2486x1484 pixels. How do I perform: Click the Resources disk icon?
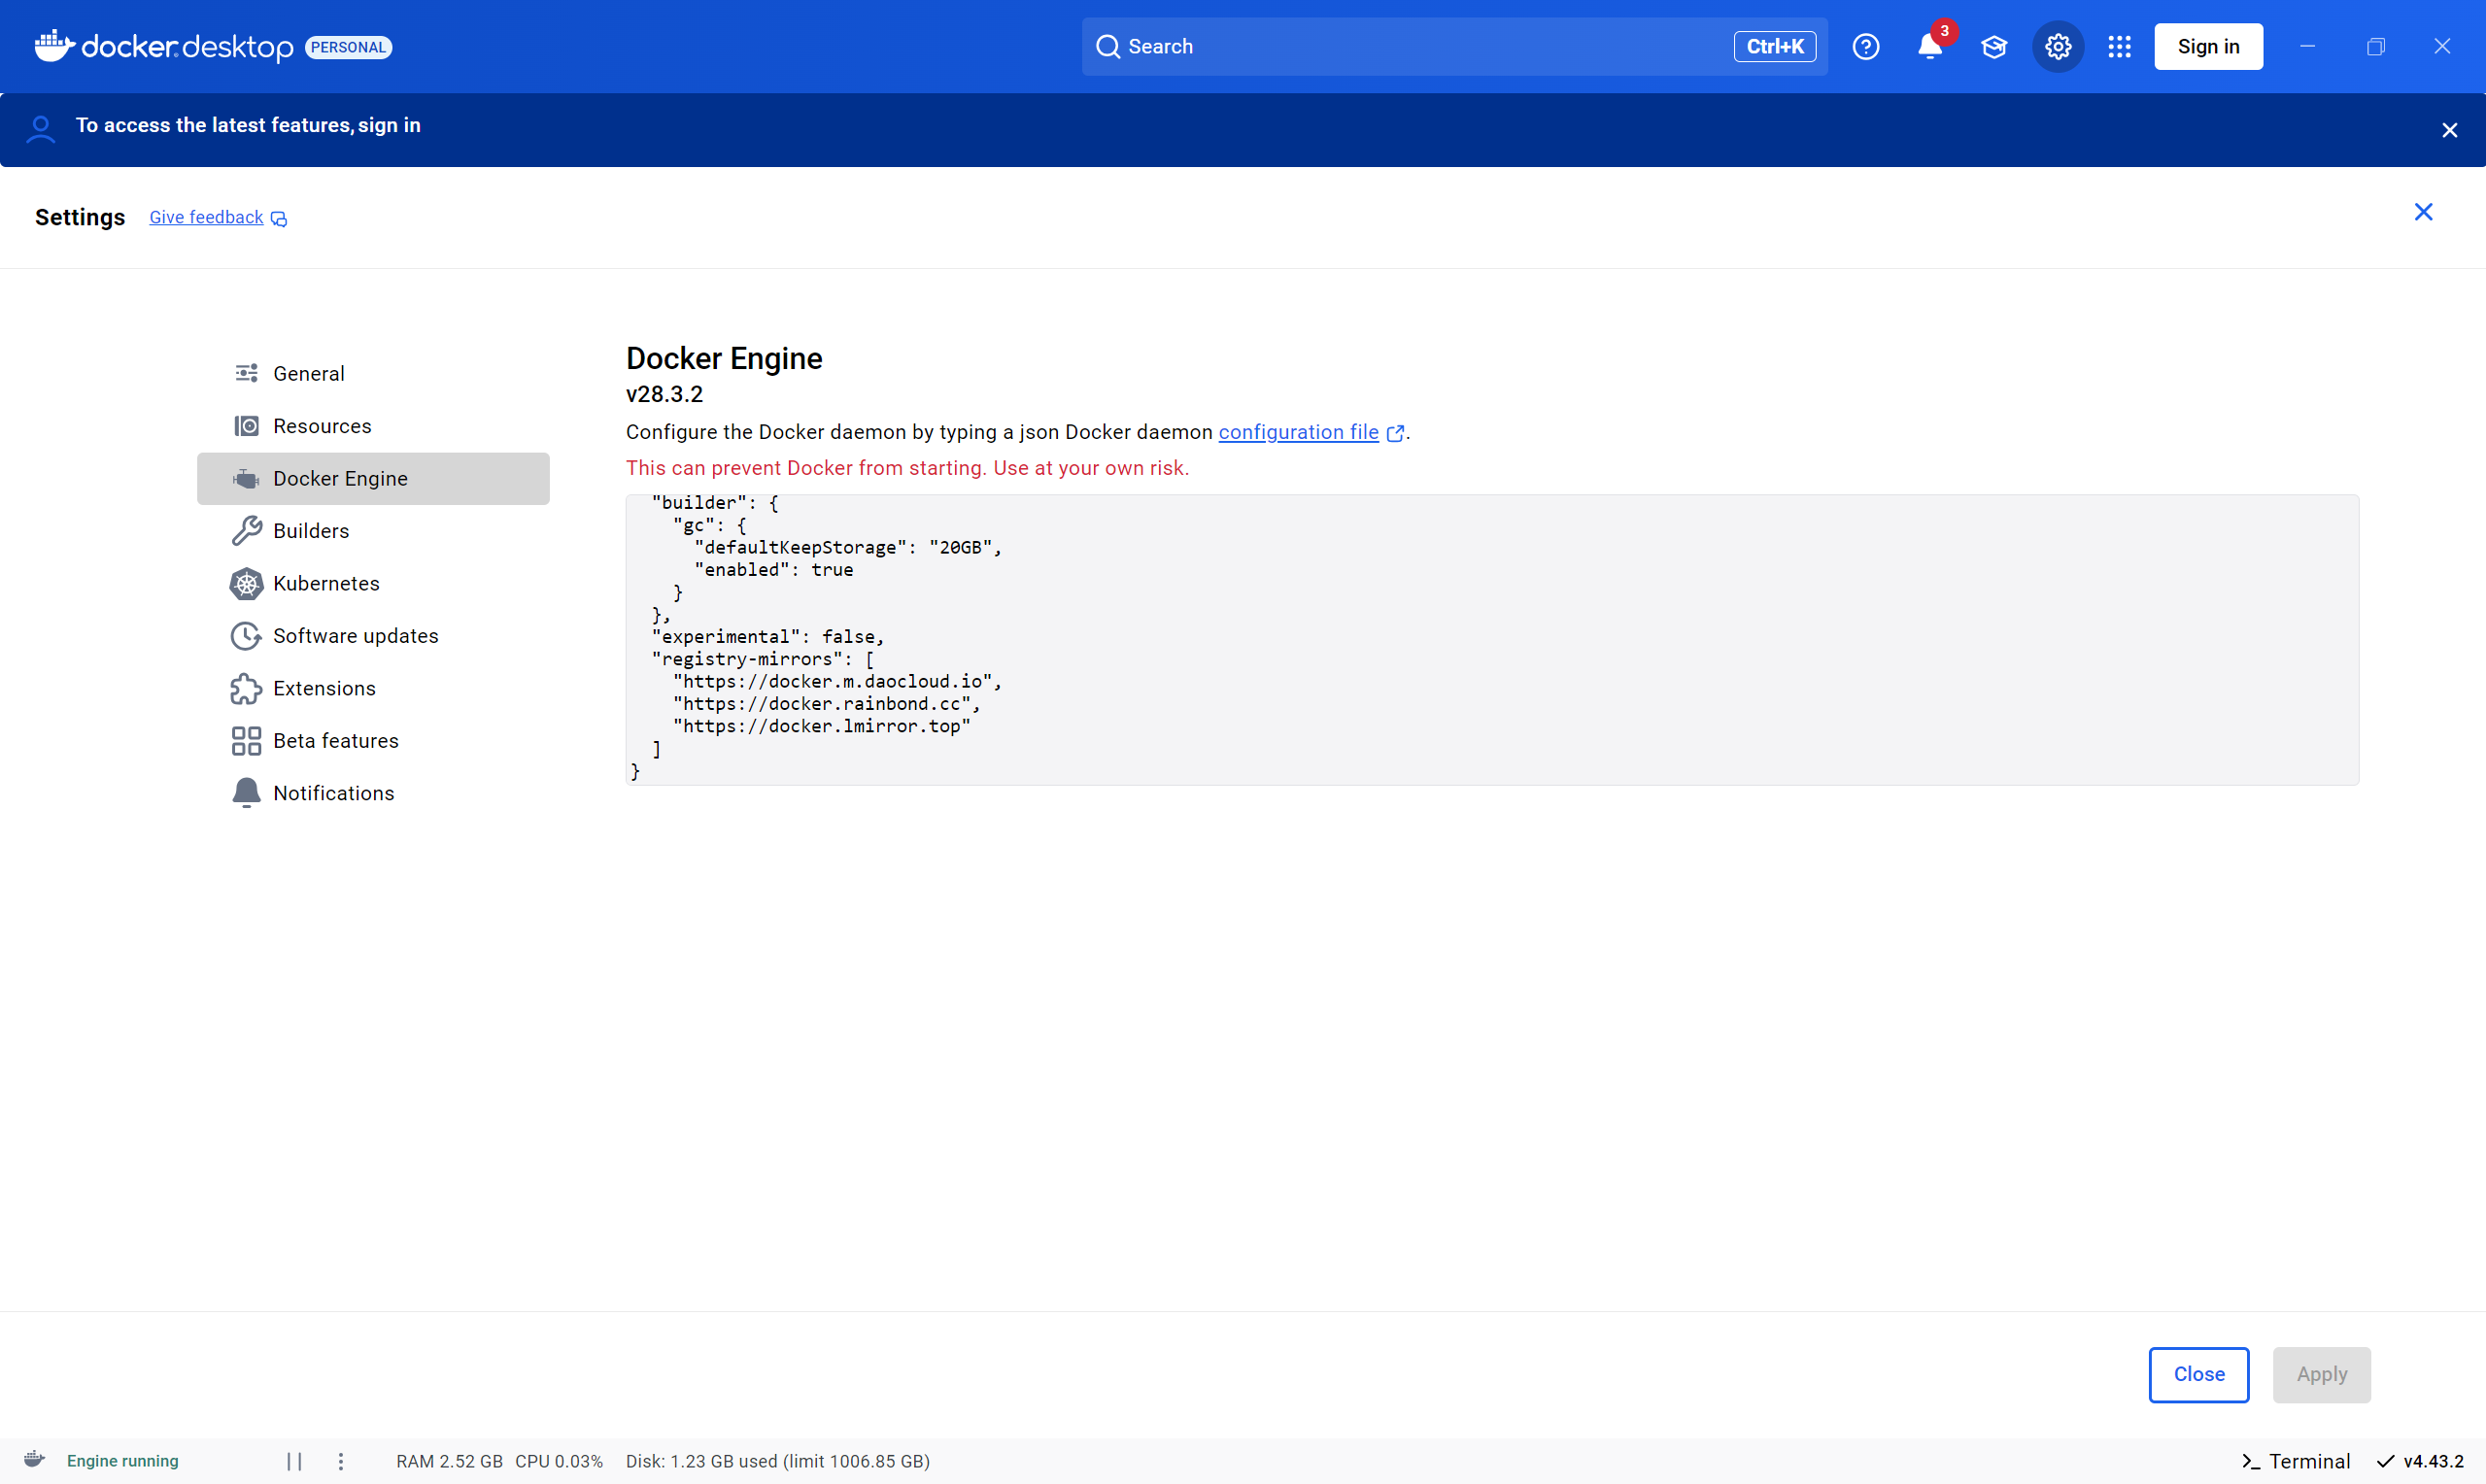coord(246,426)
